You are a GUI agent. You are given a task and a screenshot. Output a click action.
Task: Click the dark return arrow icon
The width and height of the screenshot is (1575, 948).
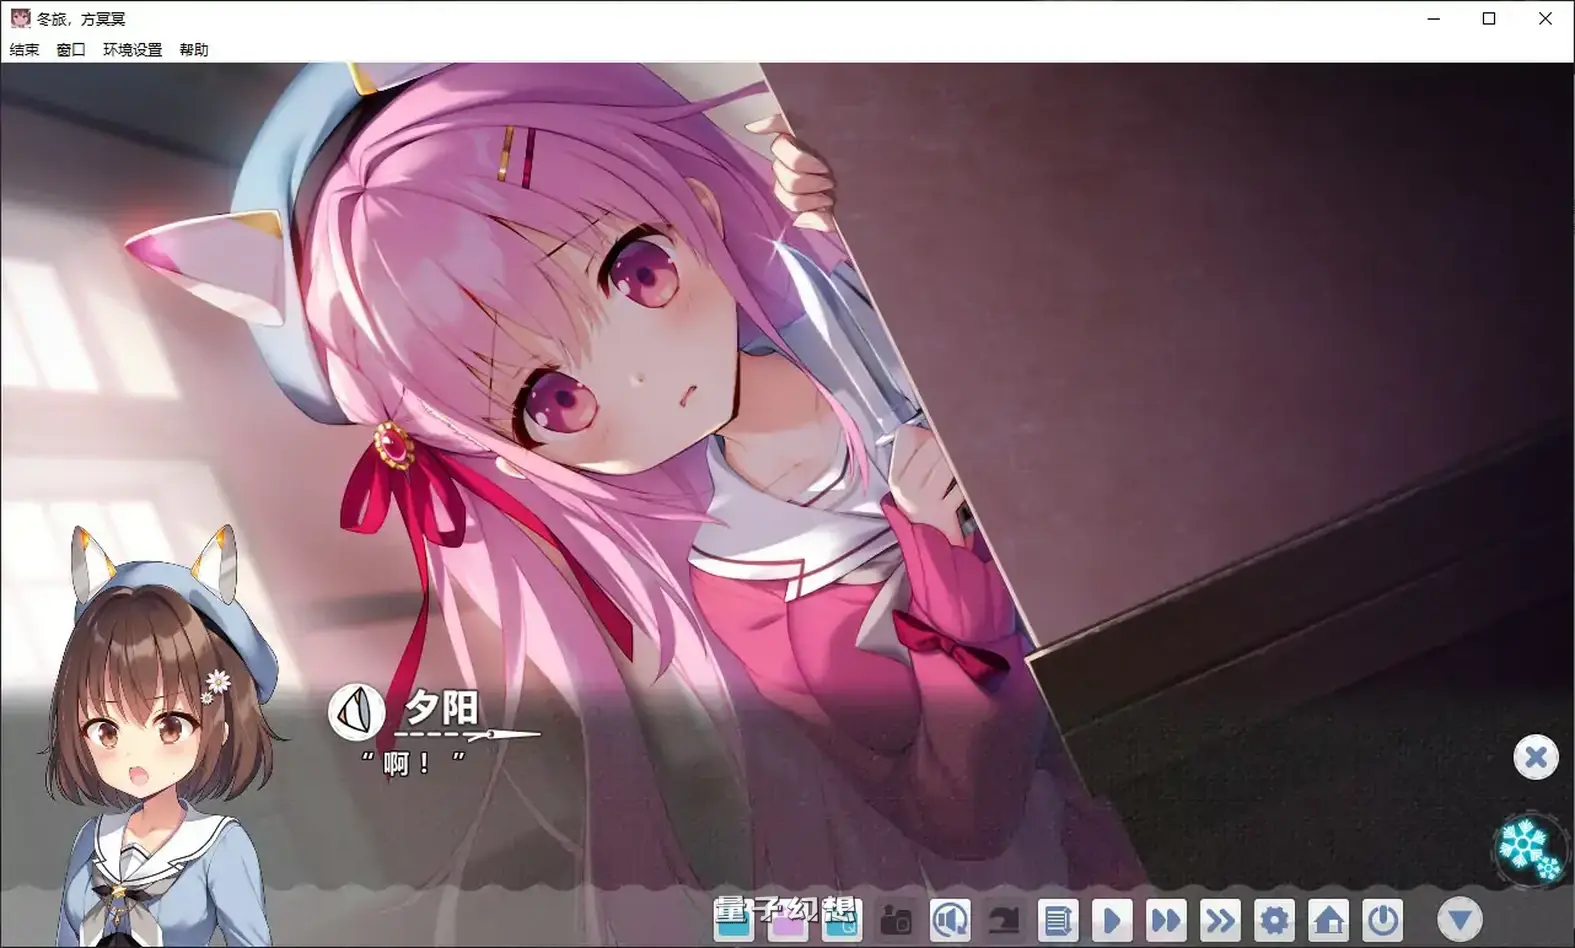click(x=1004, y=920)
